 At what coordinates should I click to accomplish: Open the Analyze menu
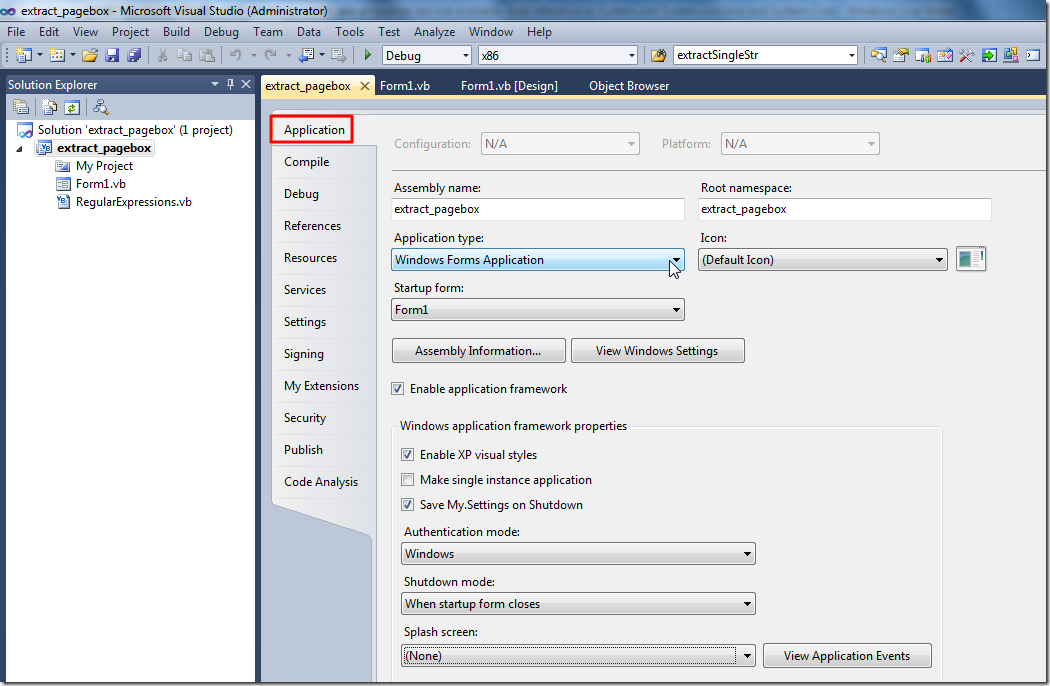click(x=434, y=31)
